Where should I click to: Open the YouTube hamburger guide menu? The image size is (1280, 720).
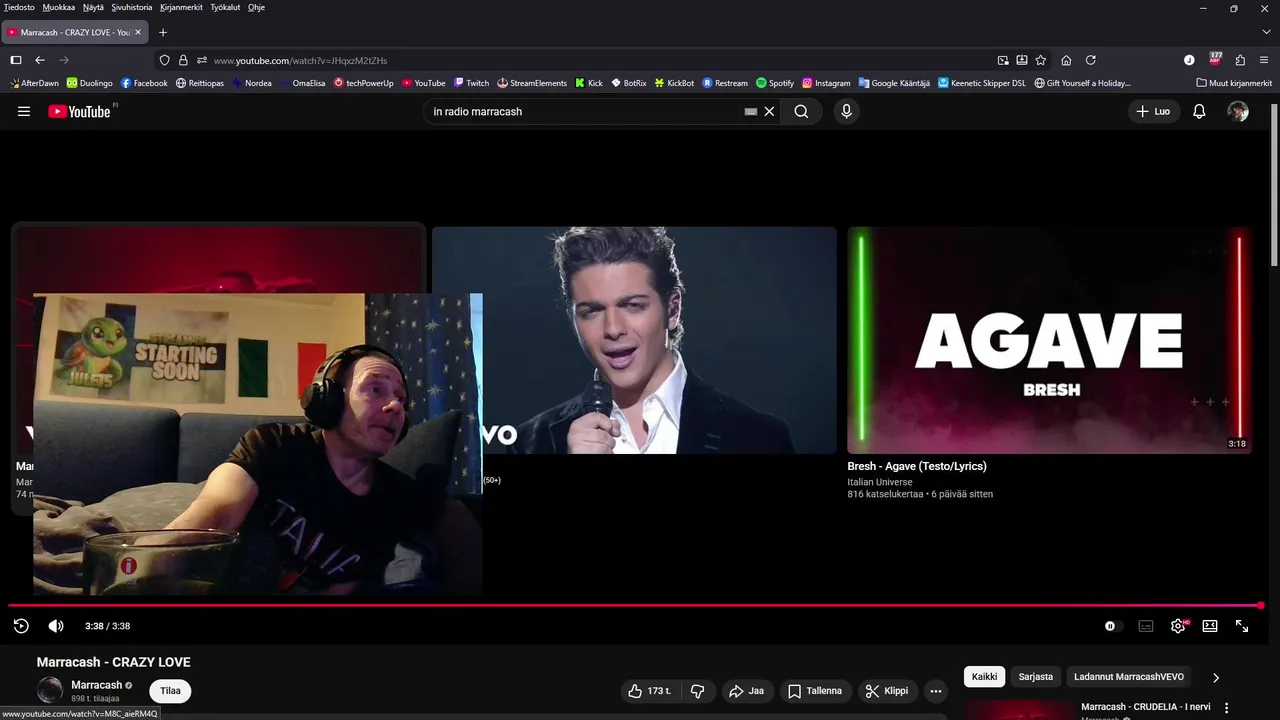pyautogui.click(x=24, y=112)
